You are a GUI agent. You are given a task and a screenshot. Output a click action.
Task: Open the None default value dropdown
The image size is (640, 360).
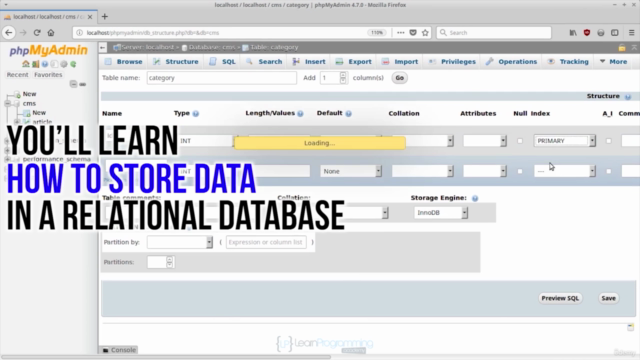(351, 171)
